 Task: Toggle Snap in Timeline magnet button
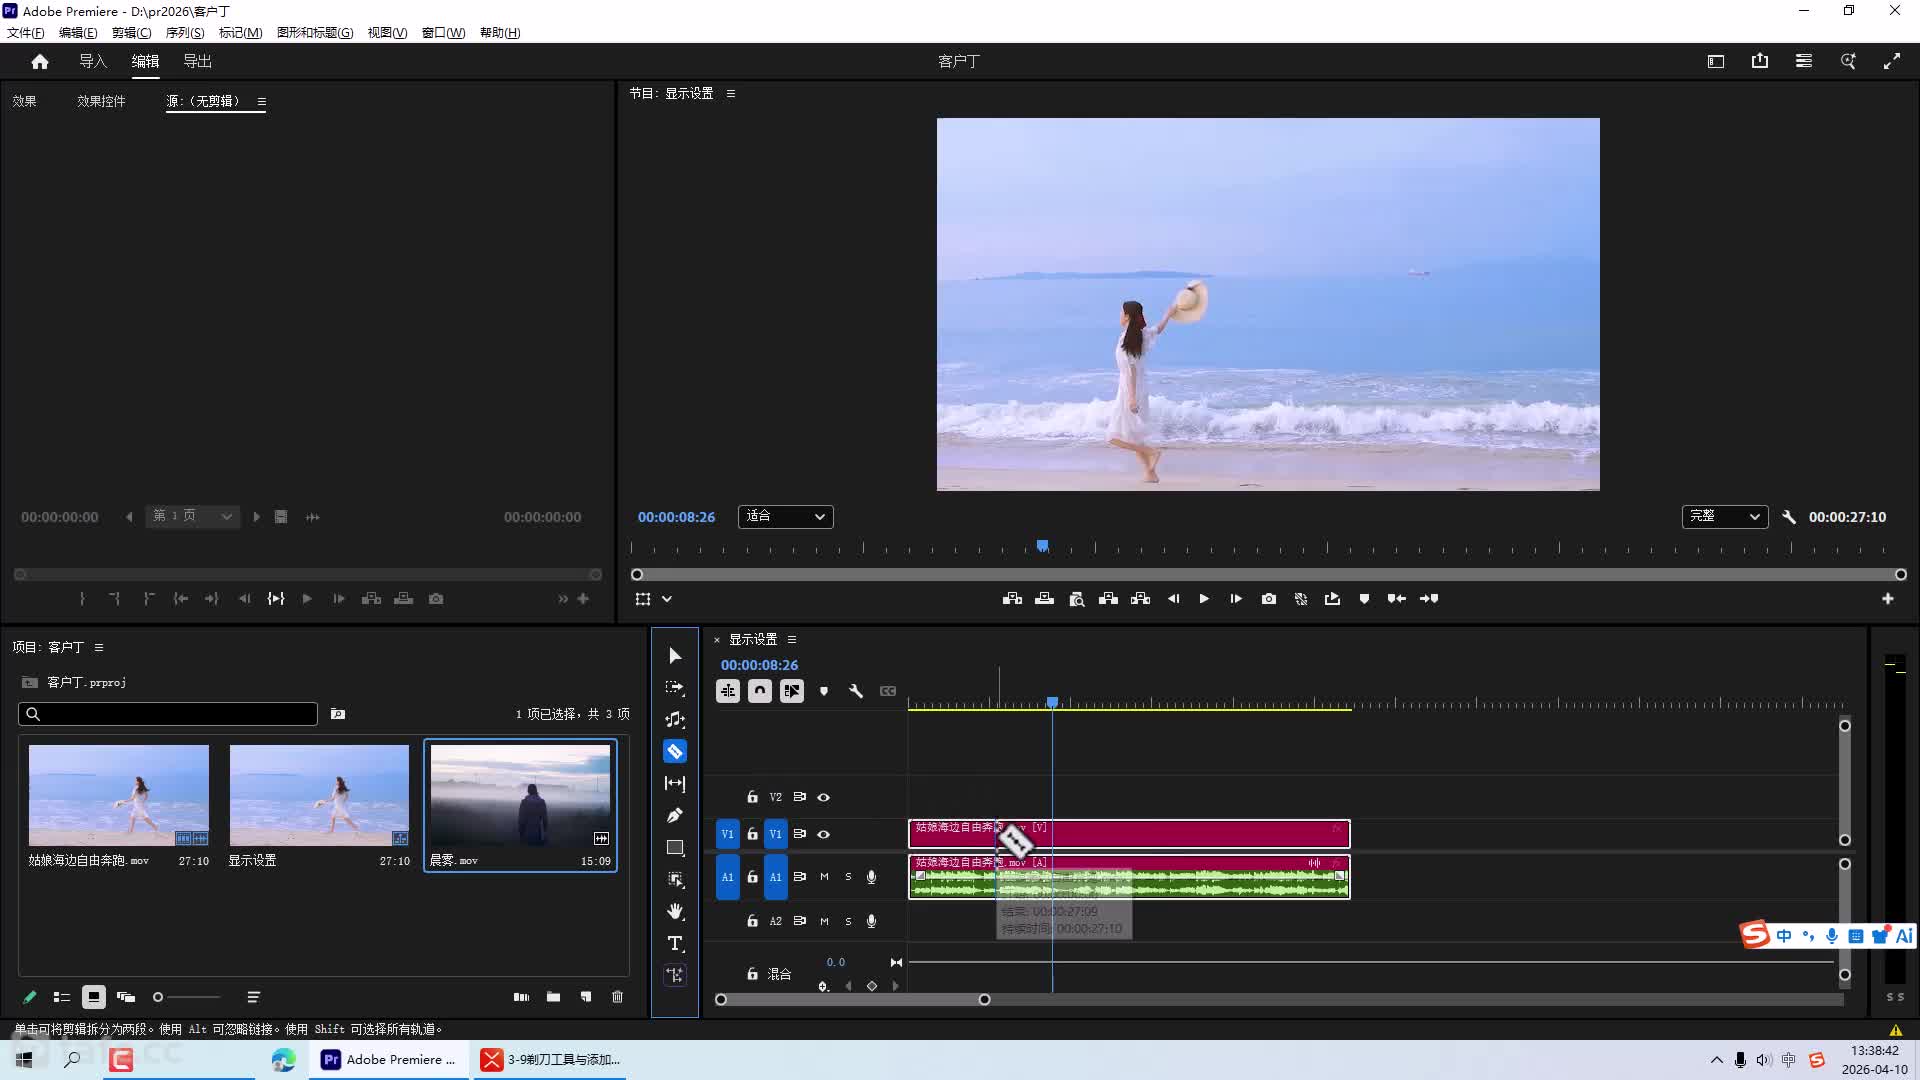click(760, 691)
